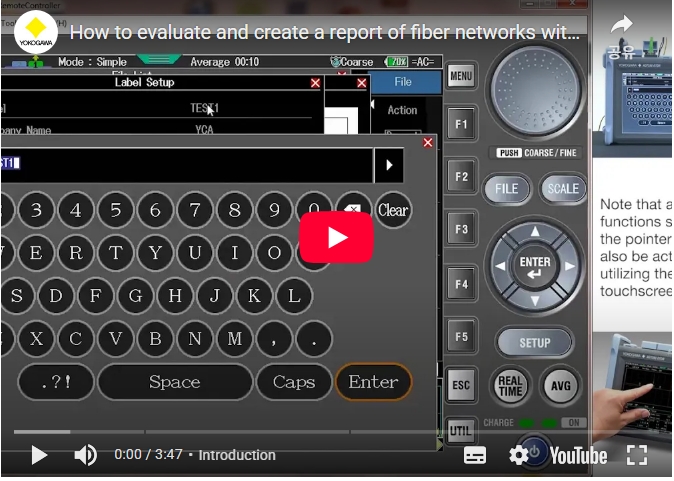Click the 5 key on the keyboard
674x481 pixels.
click(x=116, y=210)
